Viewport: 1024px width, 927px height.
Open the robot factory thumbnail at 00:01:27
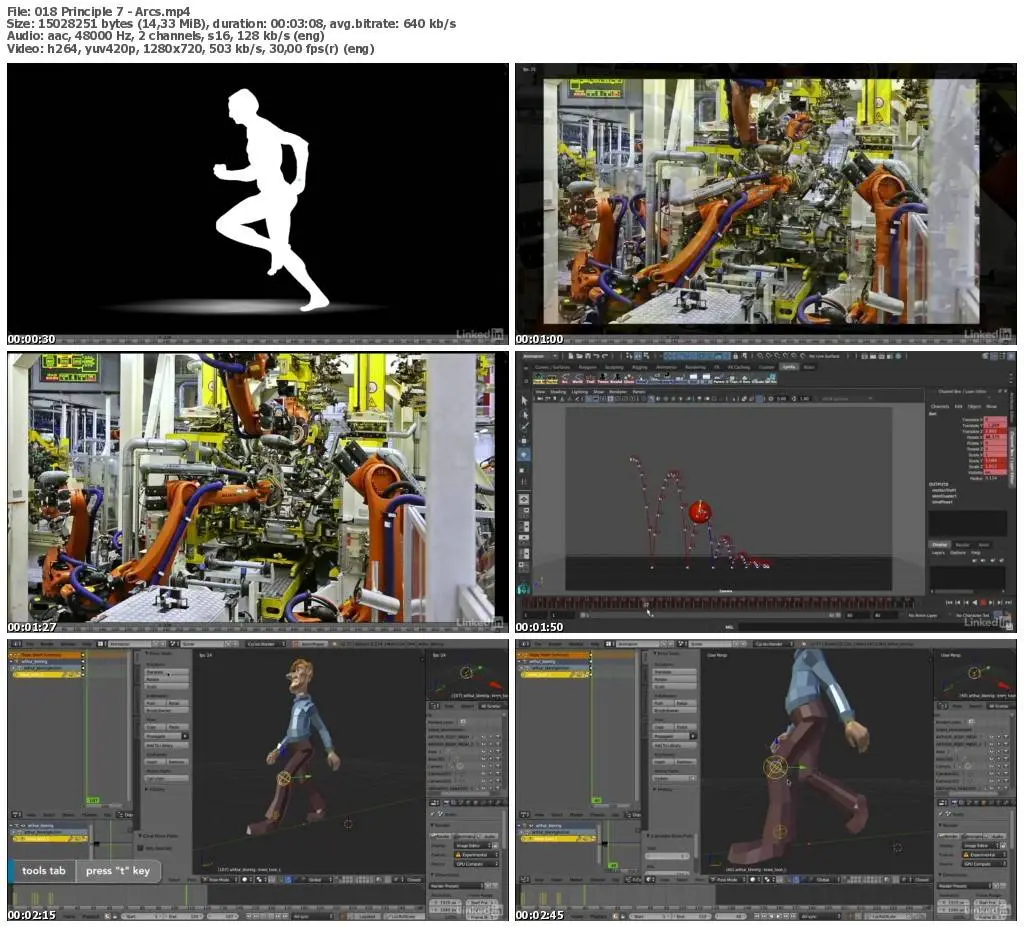(x=257, y=492)
